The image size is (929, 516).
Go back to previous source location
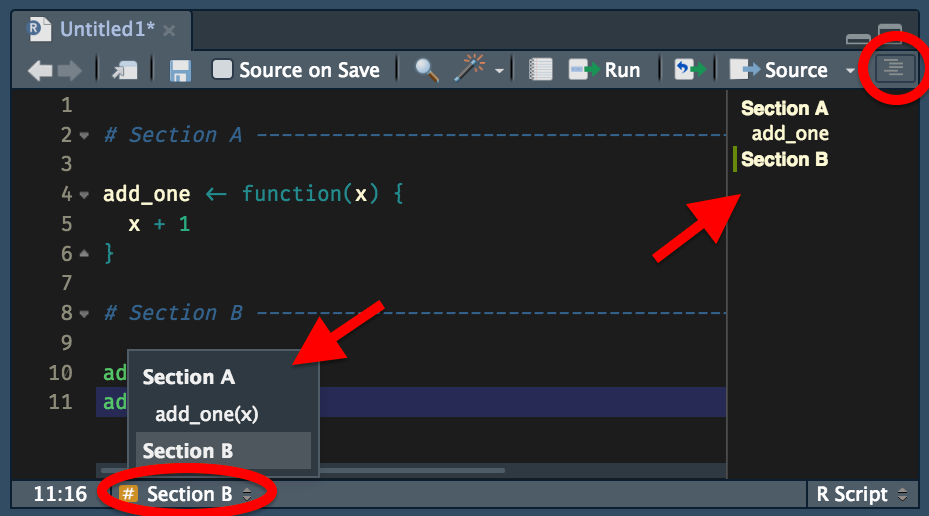[x=40, y=70]
